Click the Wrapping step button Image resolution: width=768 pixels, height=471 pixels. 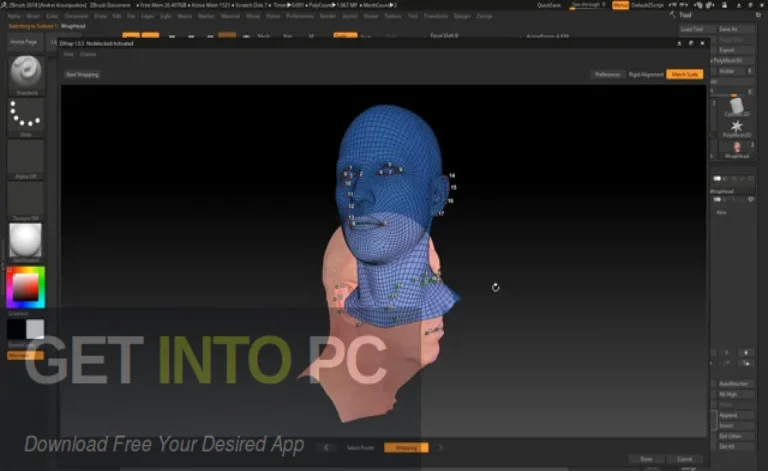406,447
